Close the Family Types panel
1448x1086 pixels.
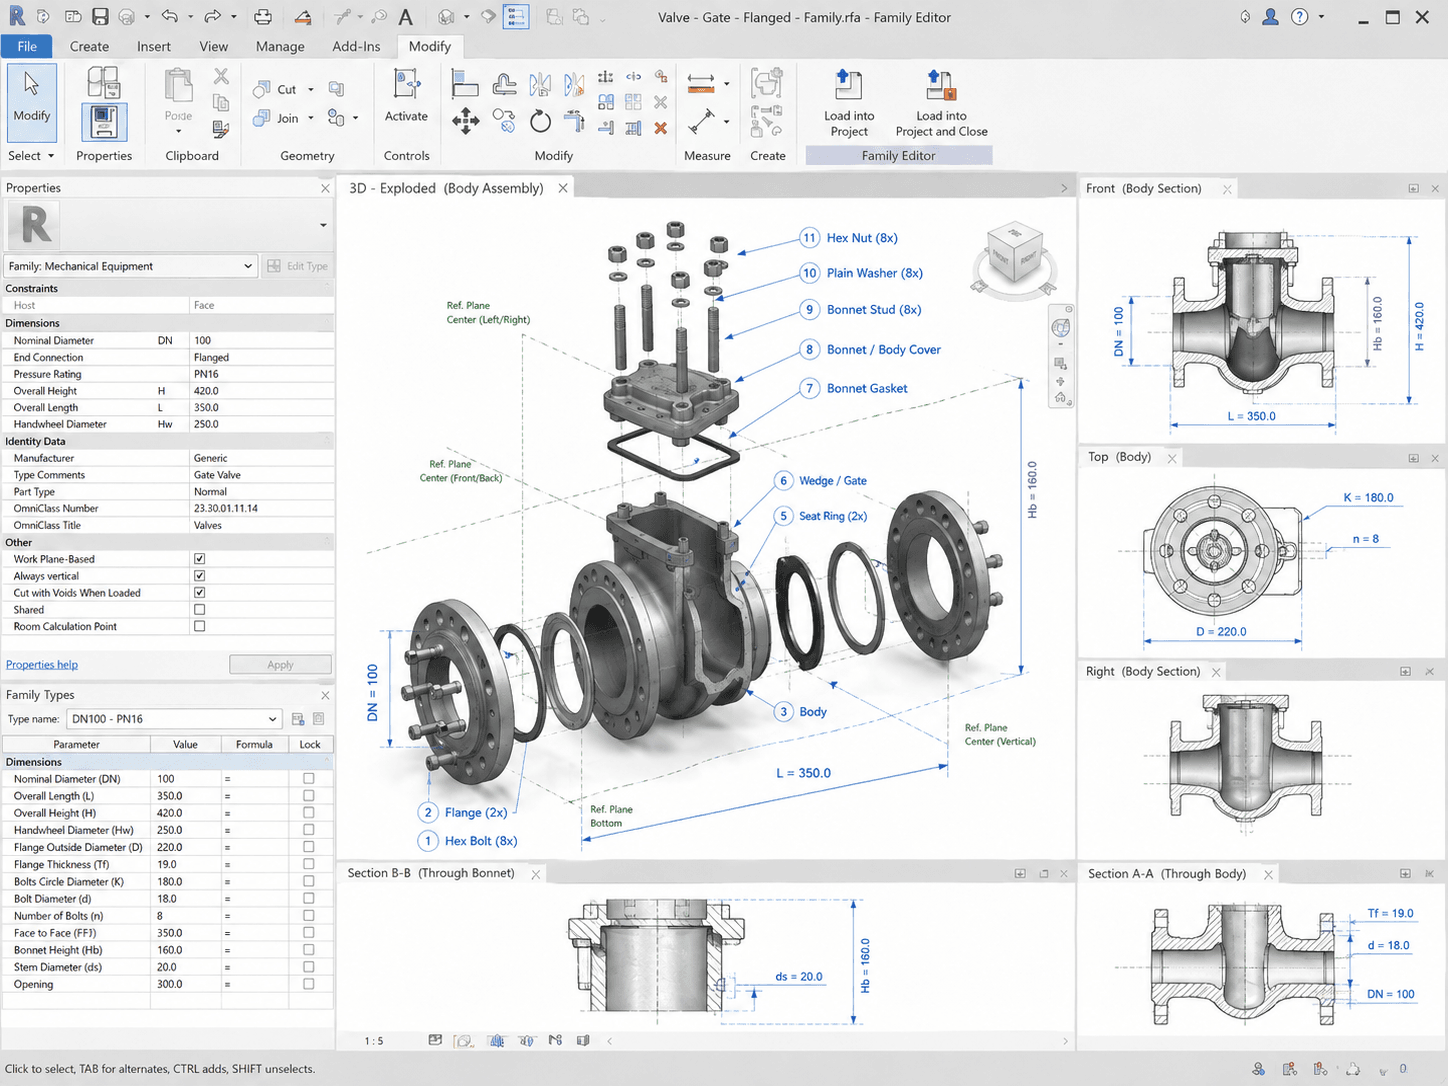(325, 695)
